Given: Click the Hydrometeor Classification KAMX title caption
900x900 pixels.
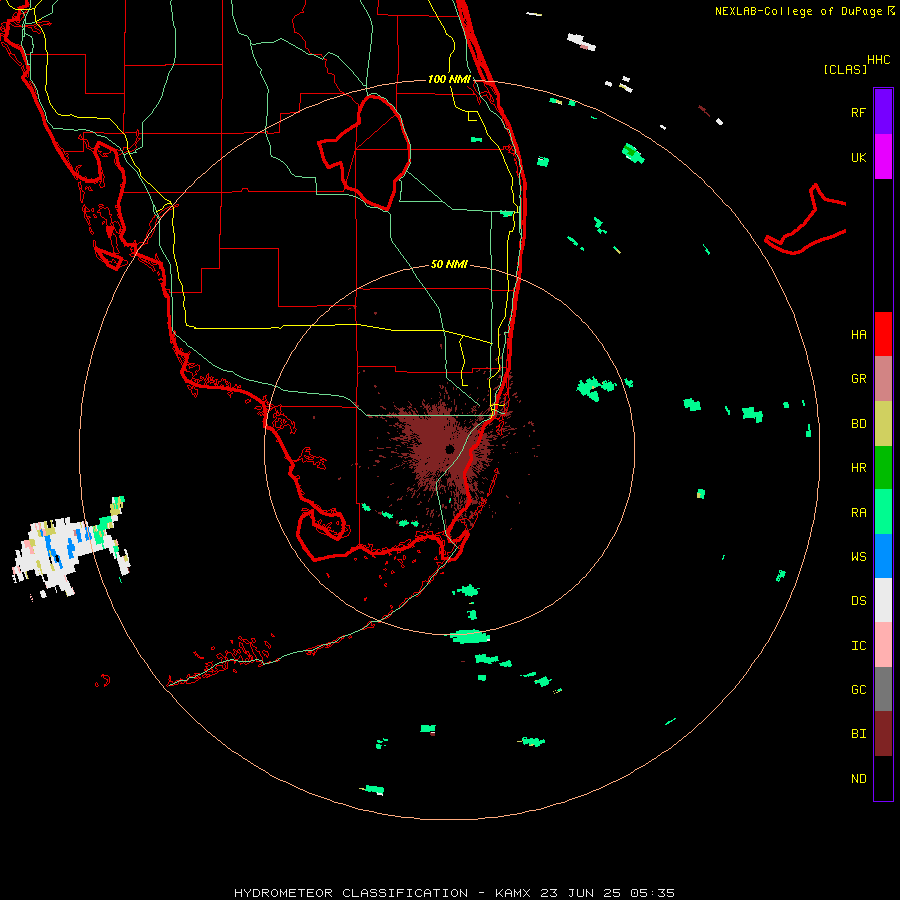Looking at the screenshot, I should click(x=454, y=893).
